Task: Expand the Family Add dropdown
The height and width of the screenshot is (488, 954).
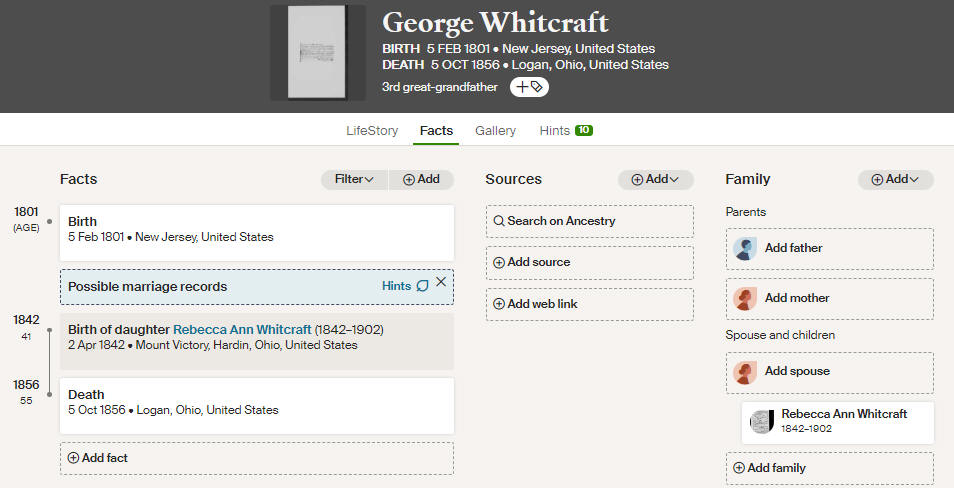Action: (x=895, y=180)
